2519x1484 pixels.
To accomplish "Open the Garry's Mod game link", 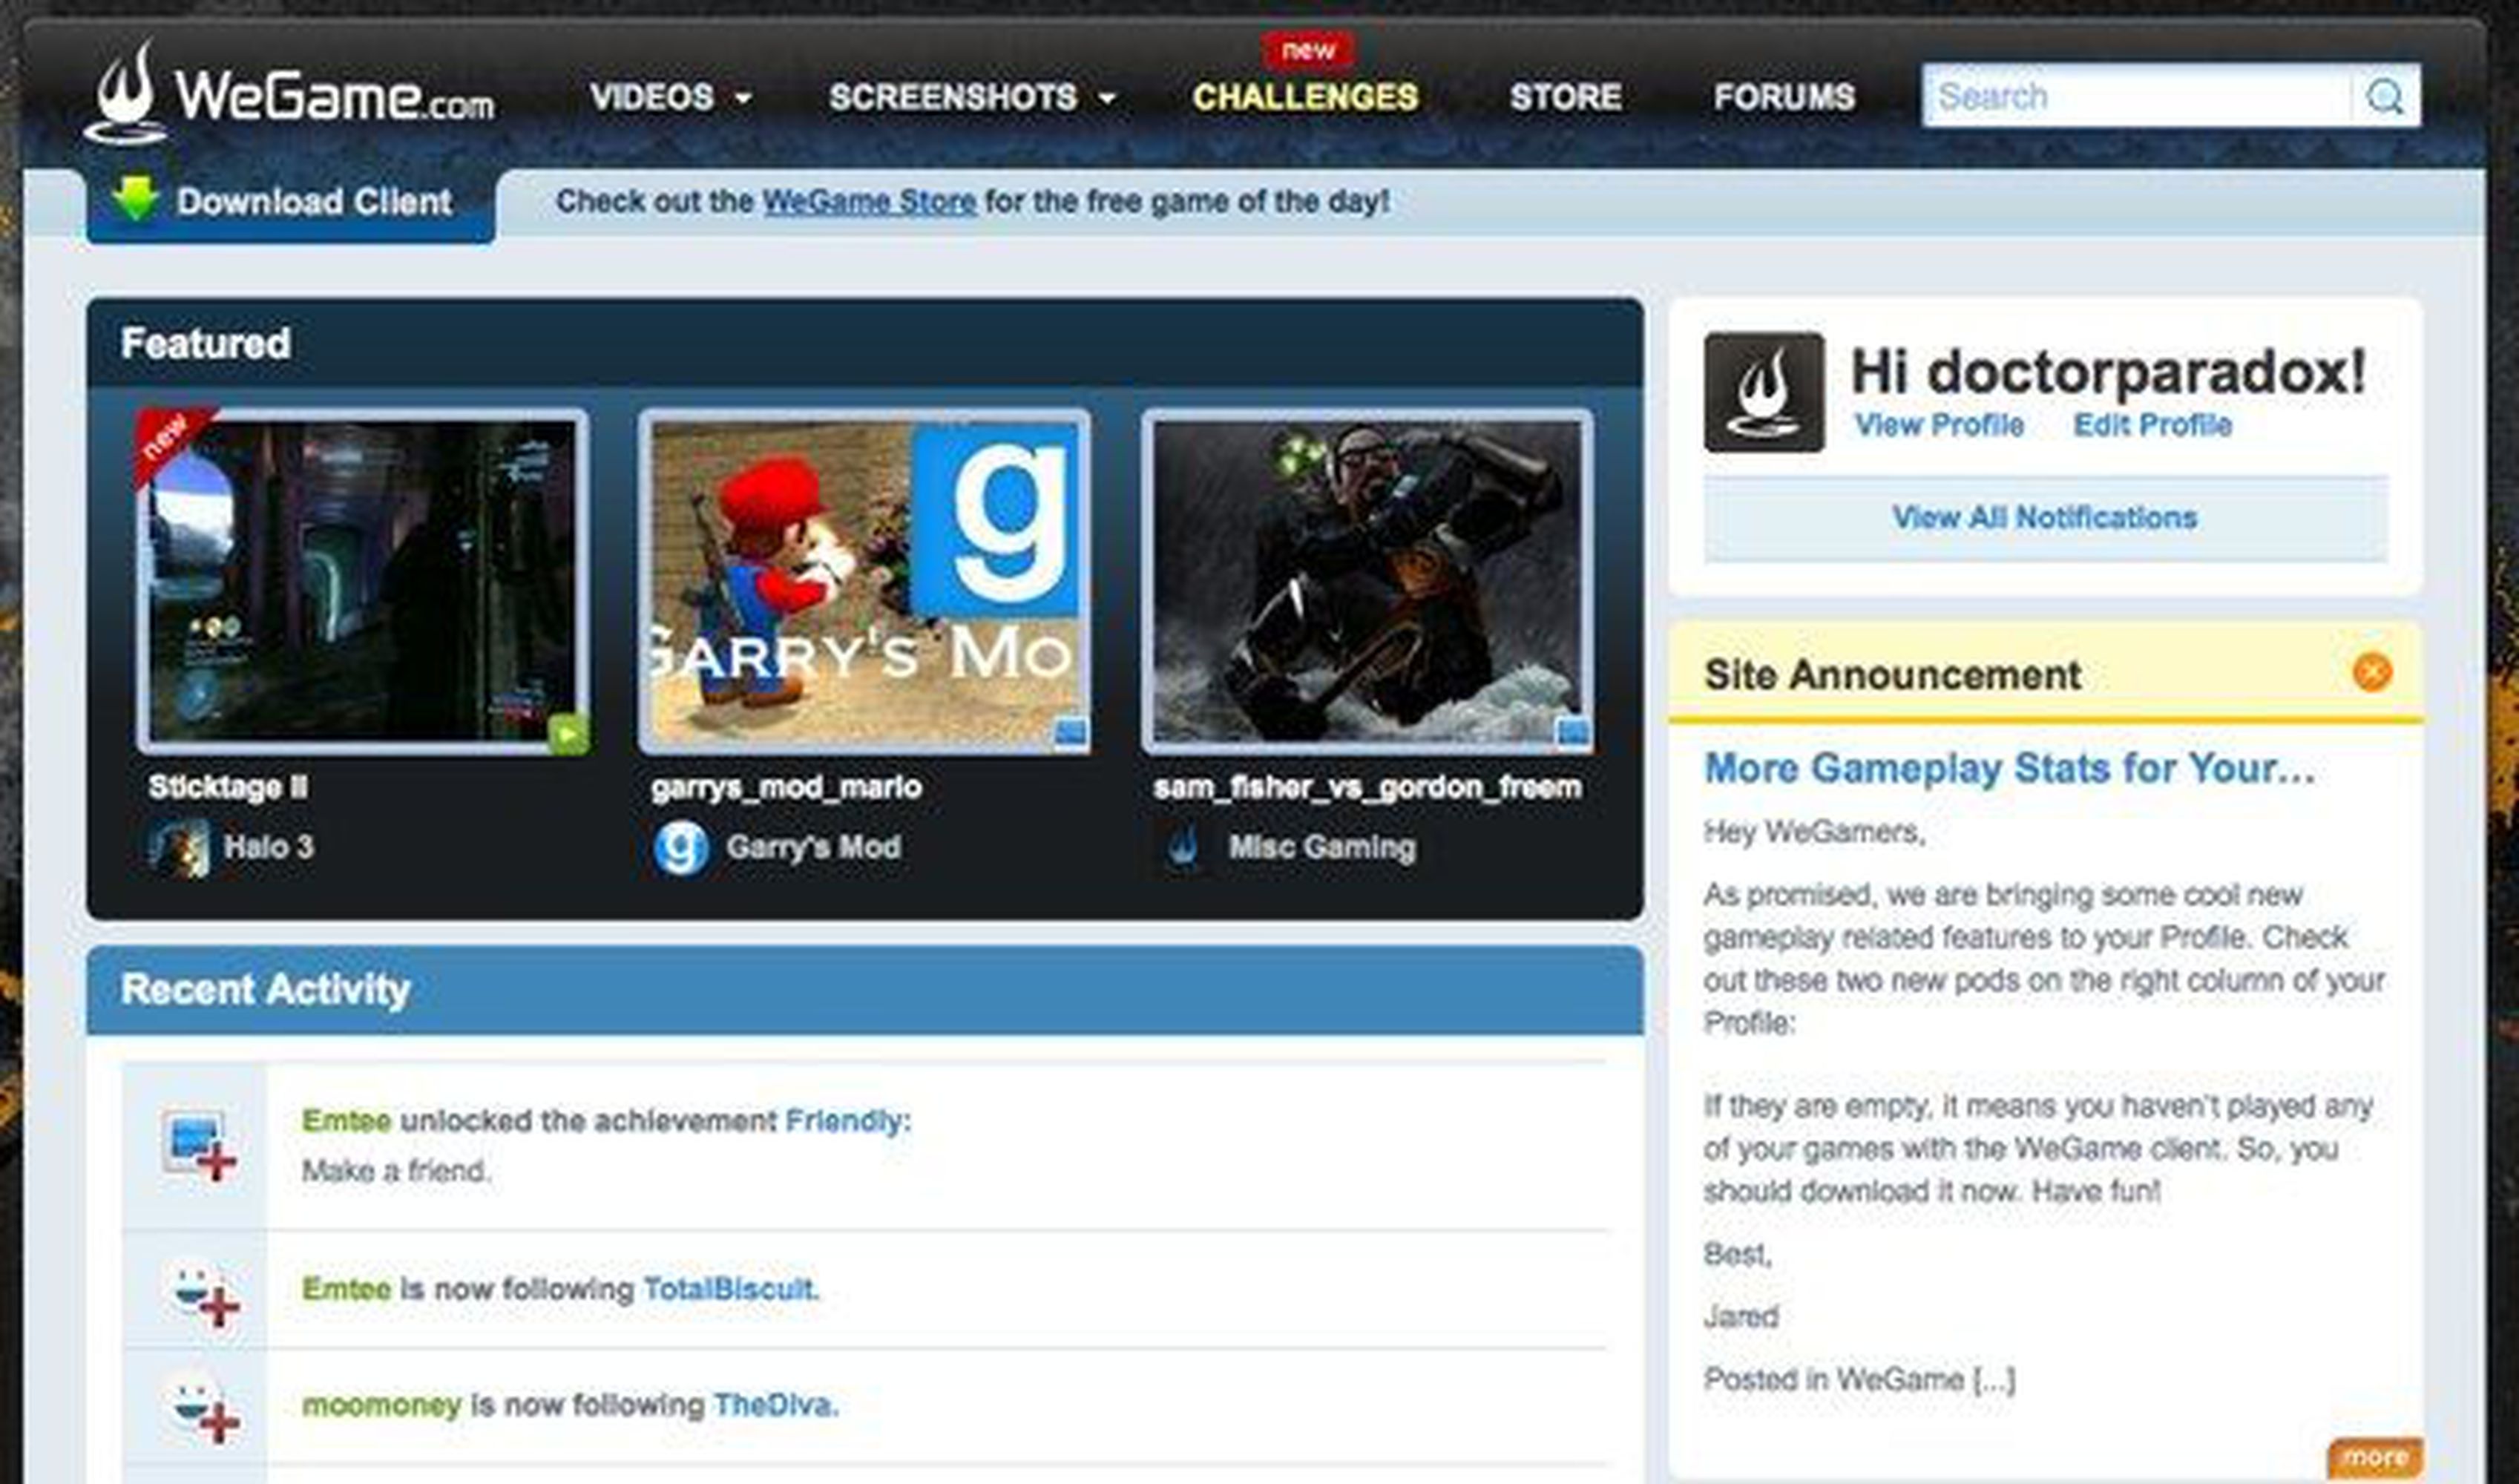I will click(x=813, y=847).
